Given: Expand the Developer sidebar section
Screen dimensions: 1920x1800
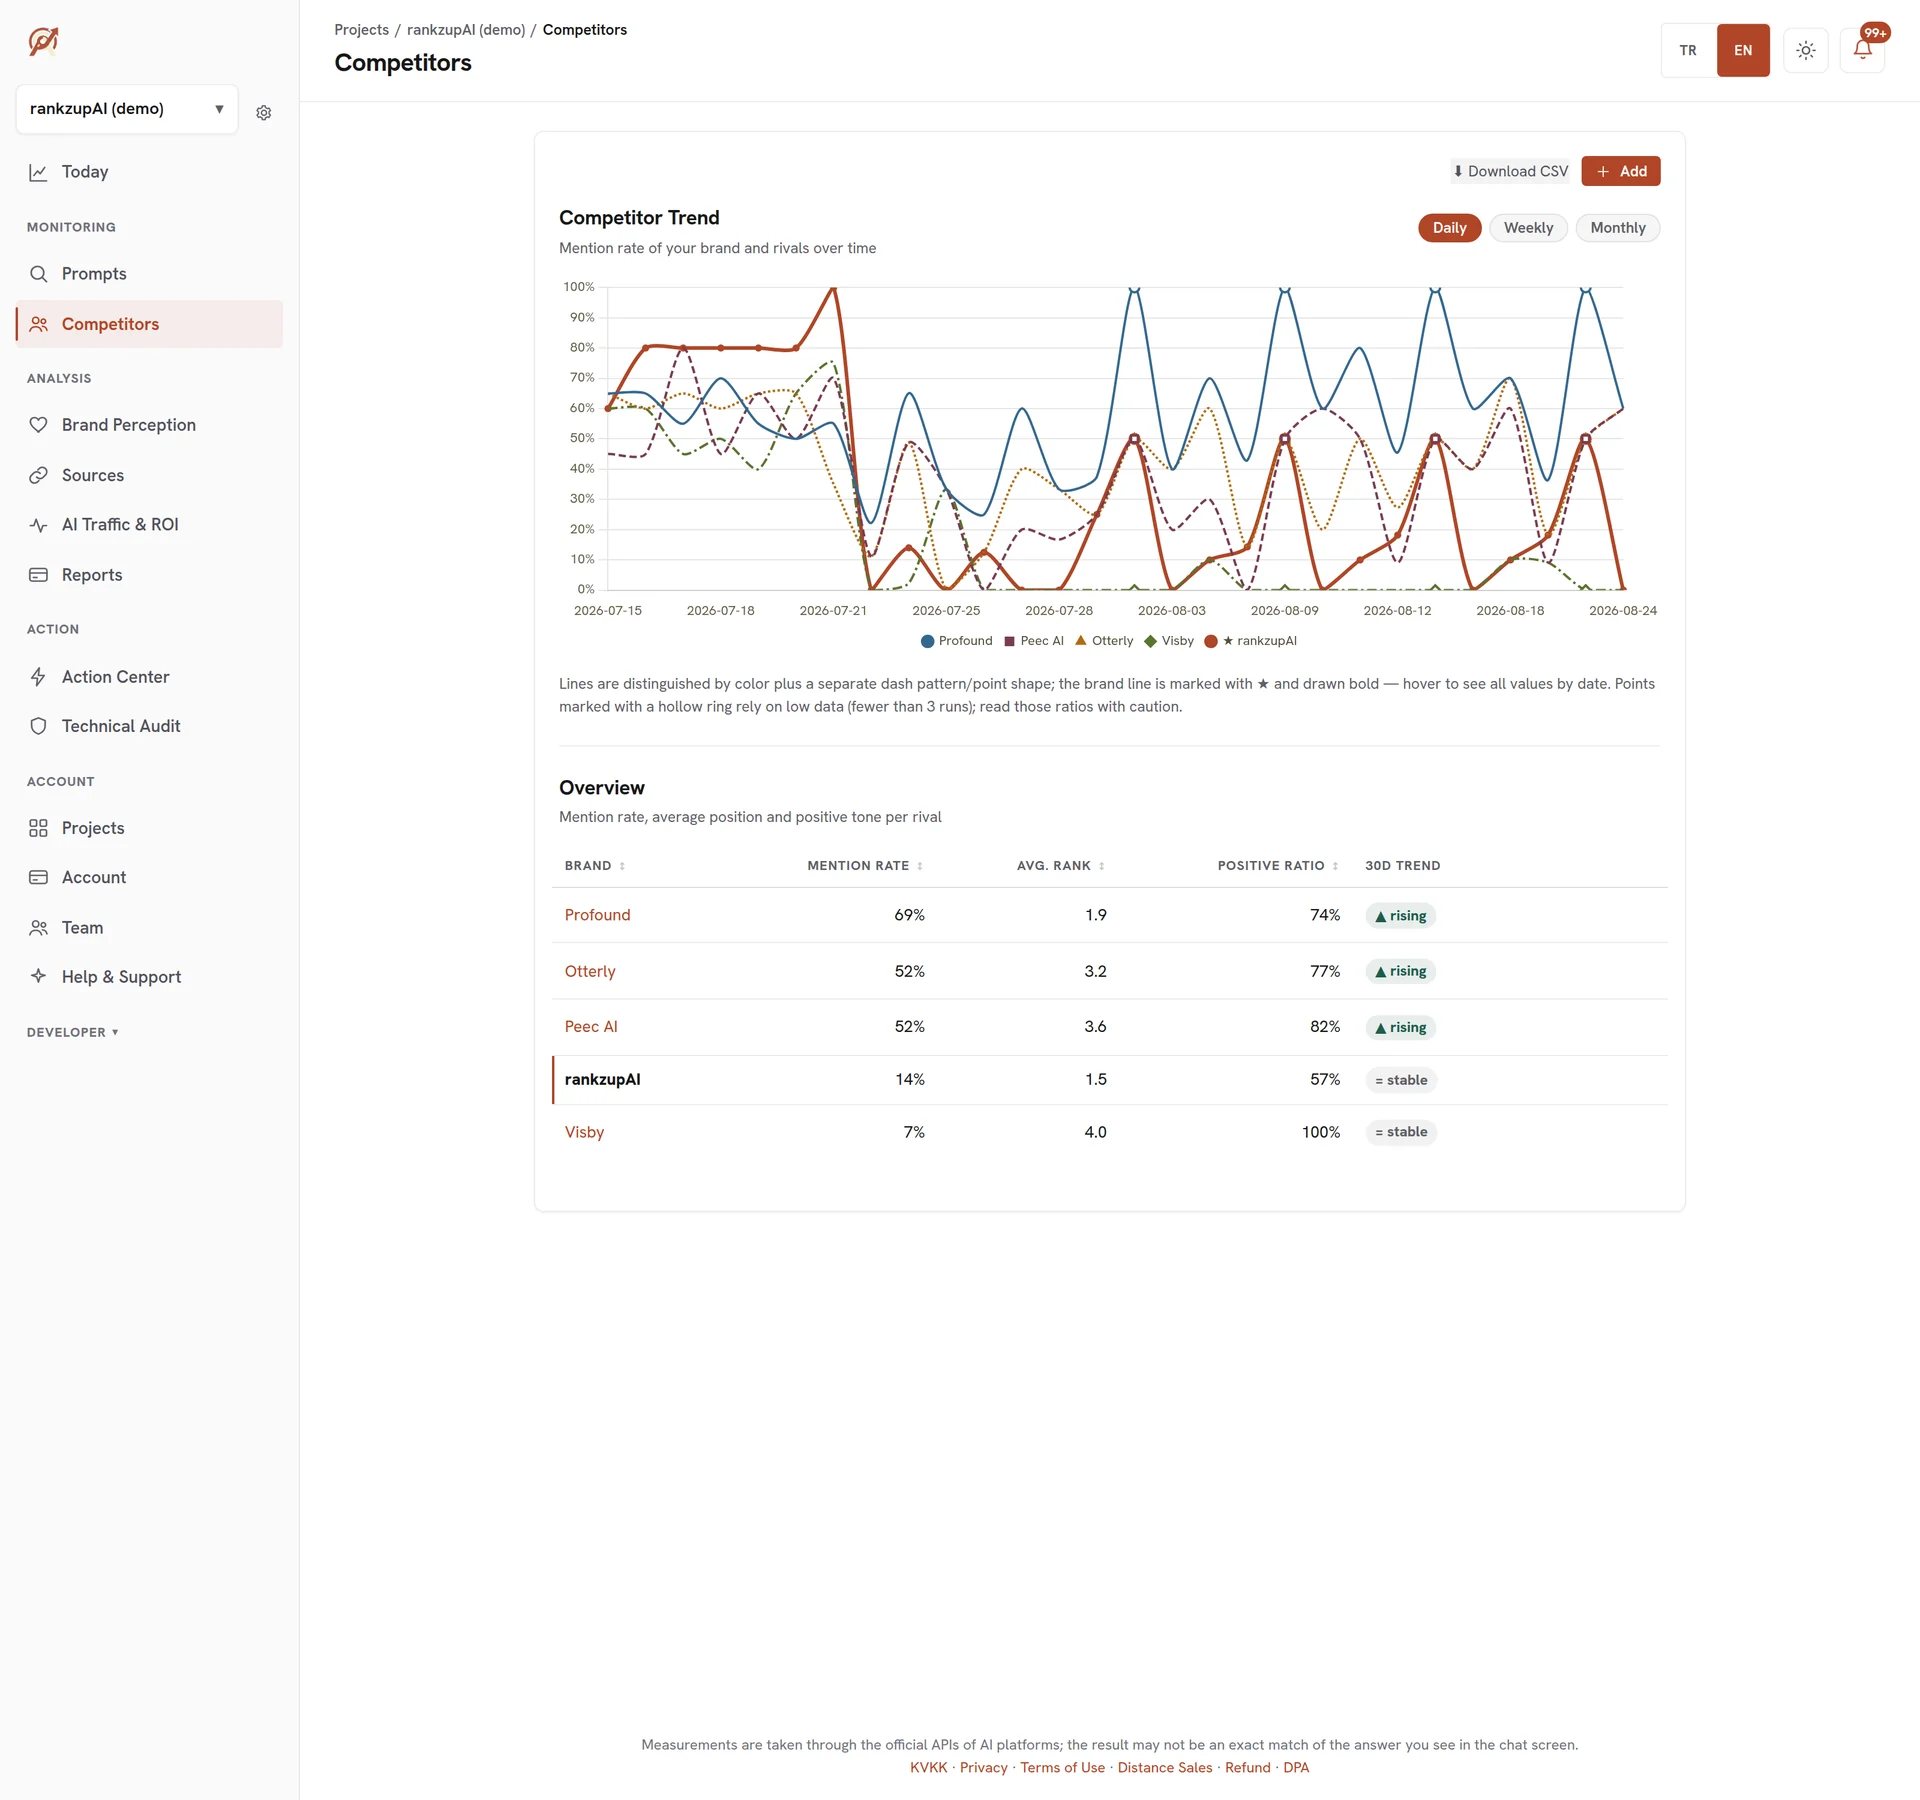Looking at the screenshot, I should click(x=72, y=1032).
